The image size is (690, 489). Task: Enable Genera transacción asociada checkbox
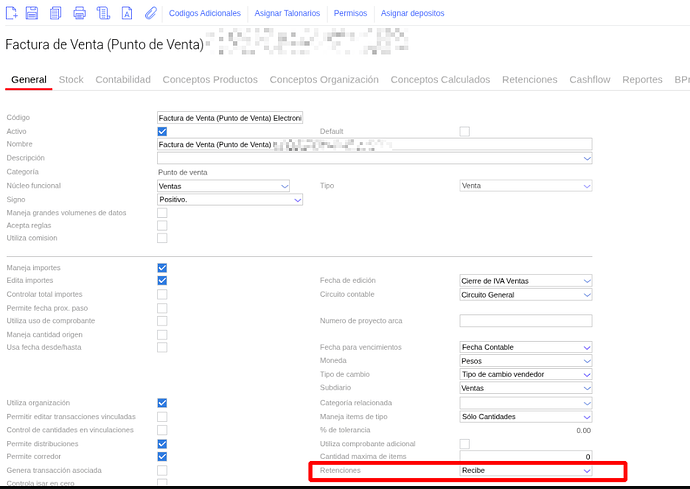pyautogui.click(x=162, y=470)
